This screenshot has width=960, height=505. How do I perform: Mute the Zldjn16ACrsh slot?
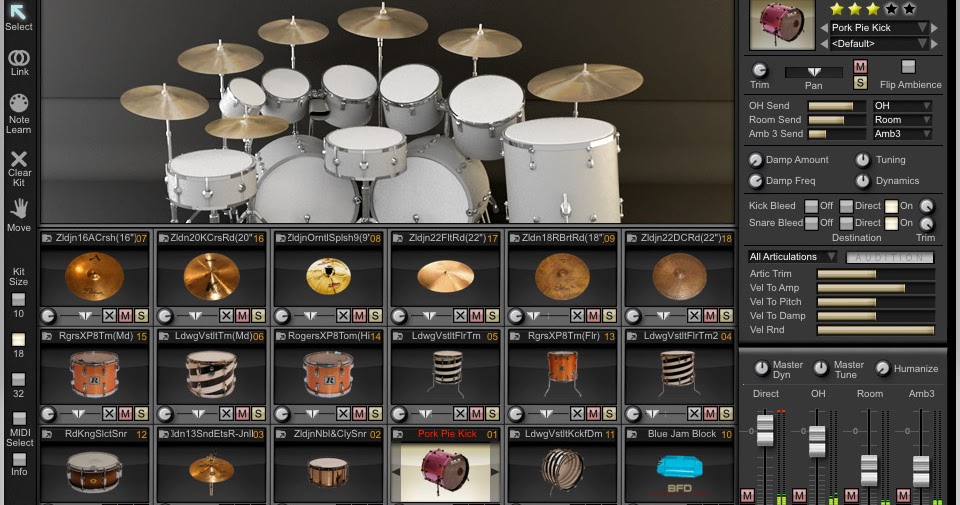(125, 316)
